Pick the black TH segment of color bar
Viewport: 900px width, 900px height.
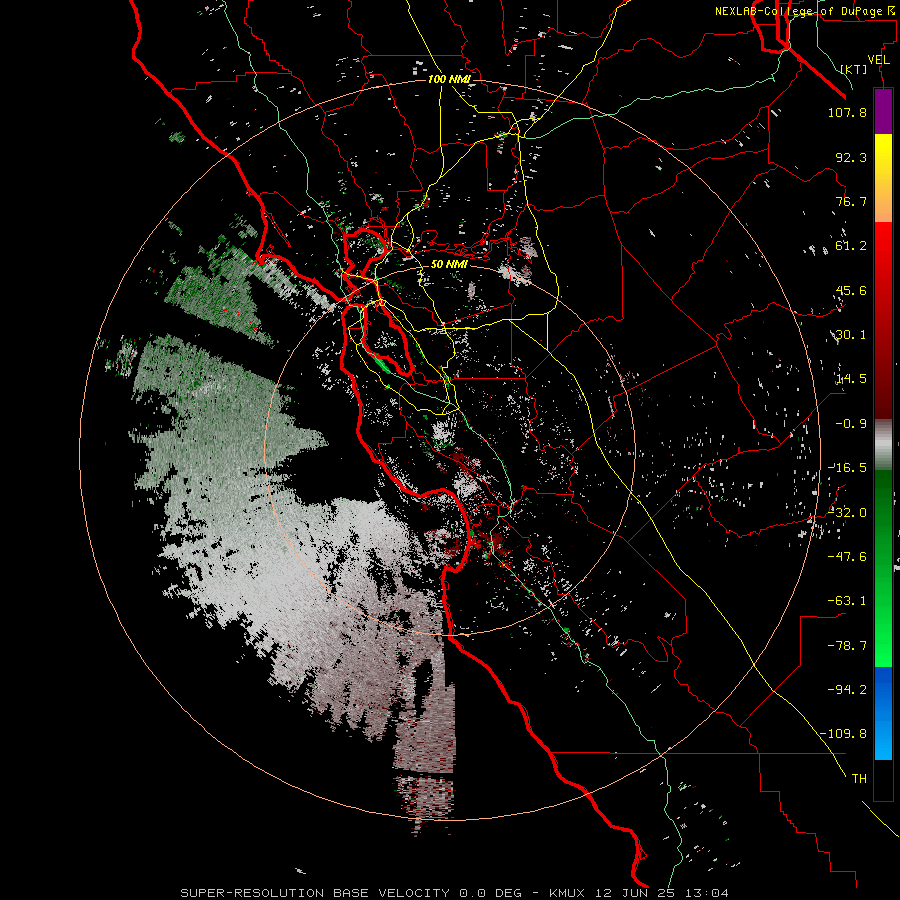click(x=883, y=779)
